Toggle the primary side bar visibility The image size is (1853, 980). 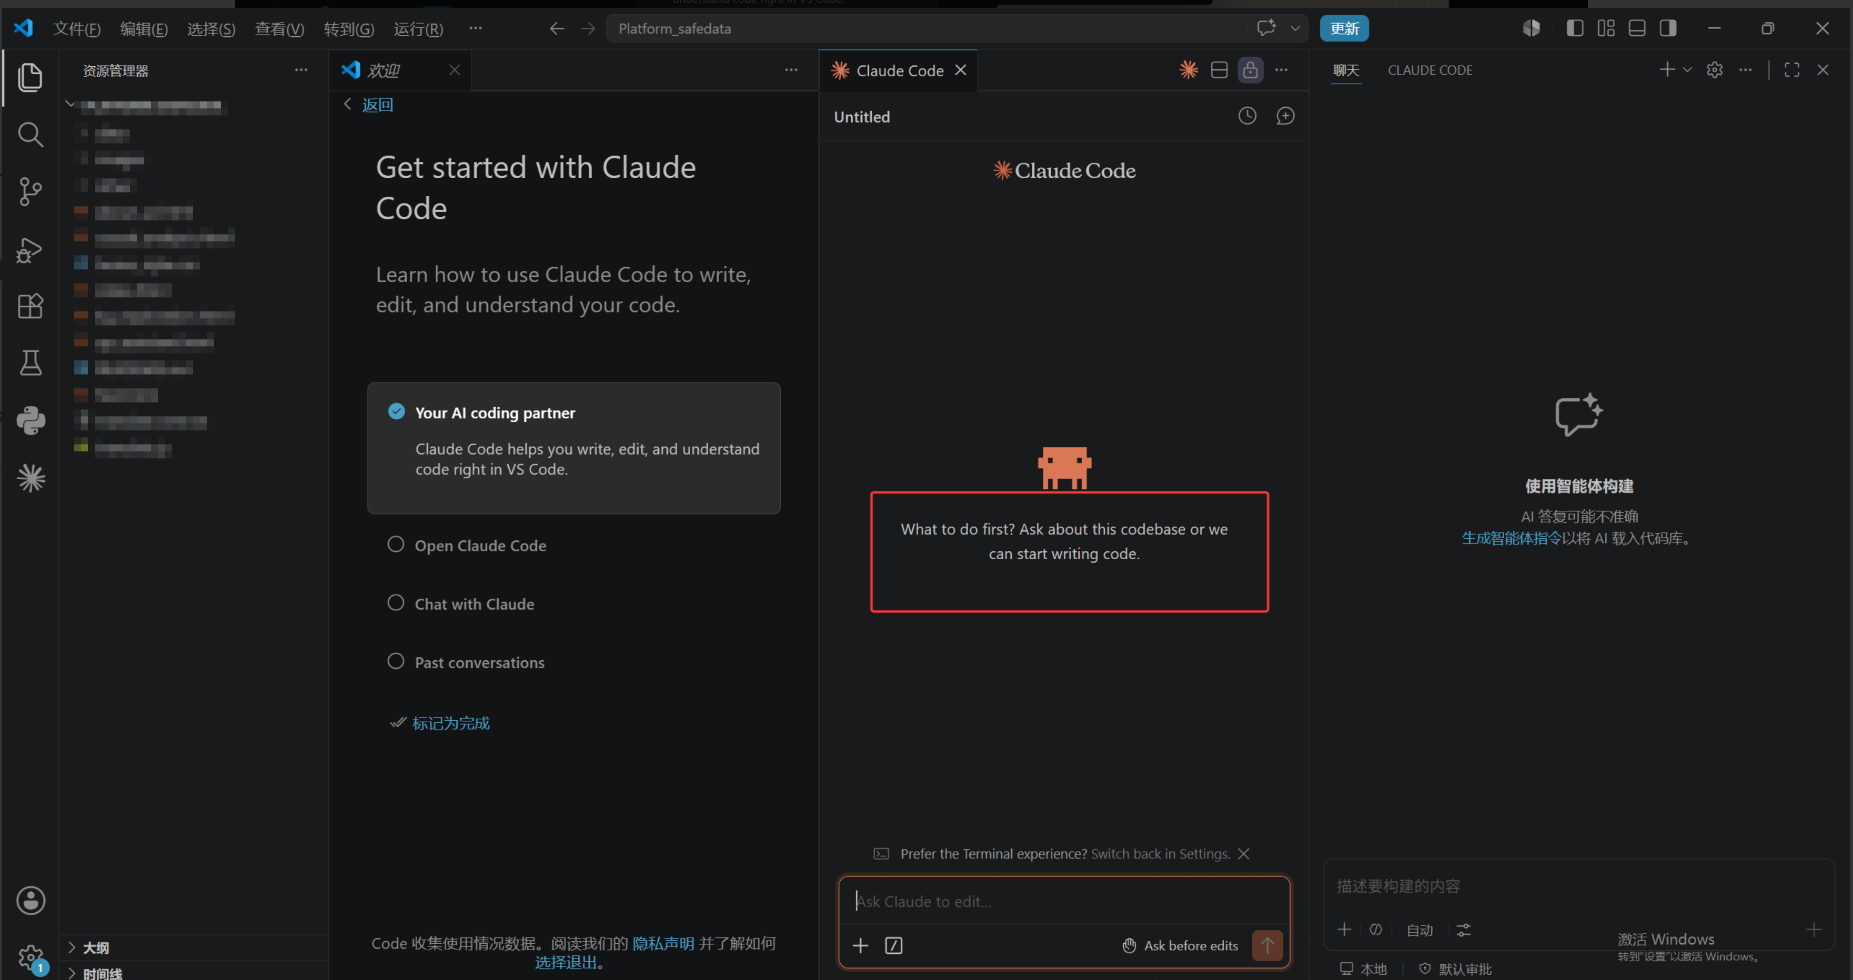coord(1575,28)
